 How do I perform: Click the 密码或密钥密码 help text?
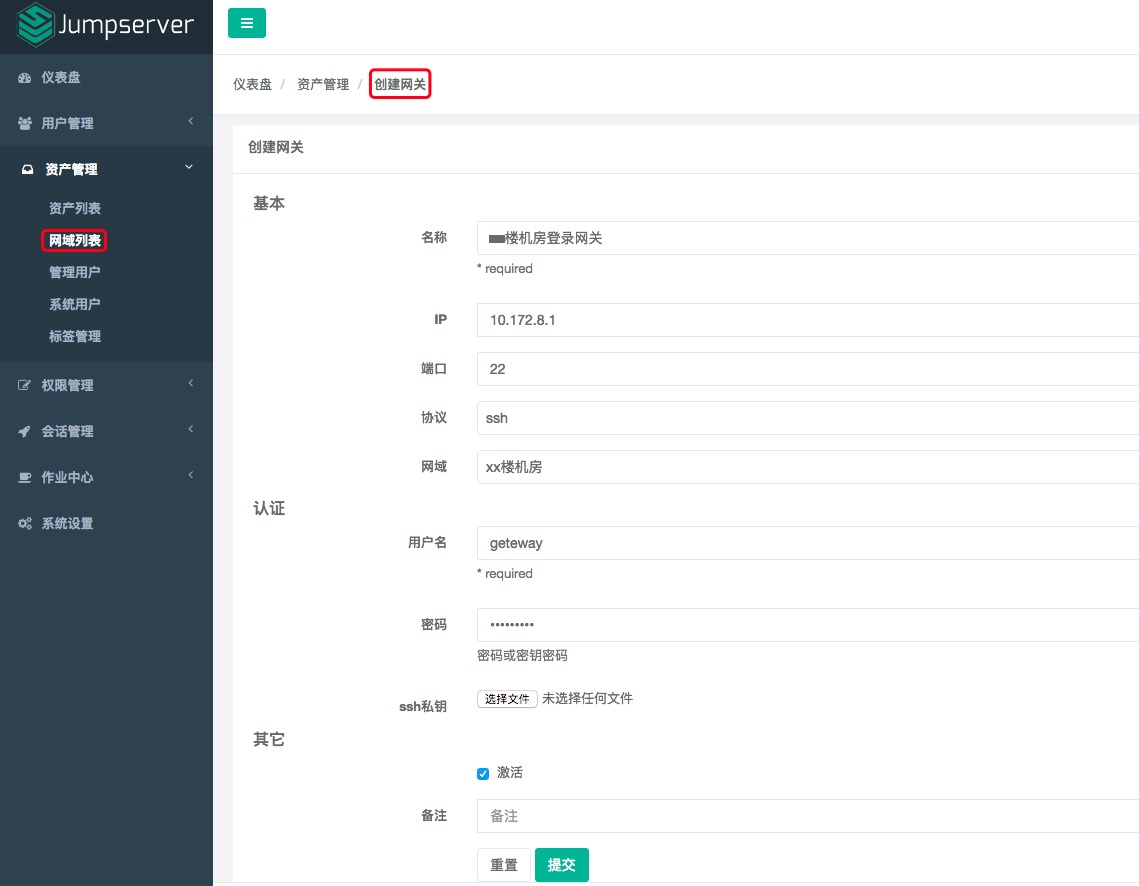click(x=522, y=656)
